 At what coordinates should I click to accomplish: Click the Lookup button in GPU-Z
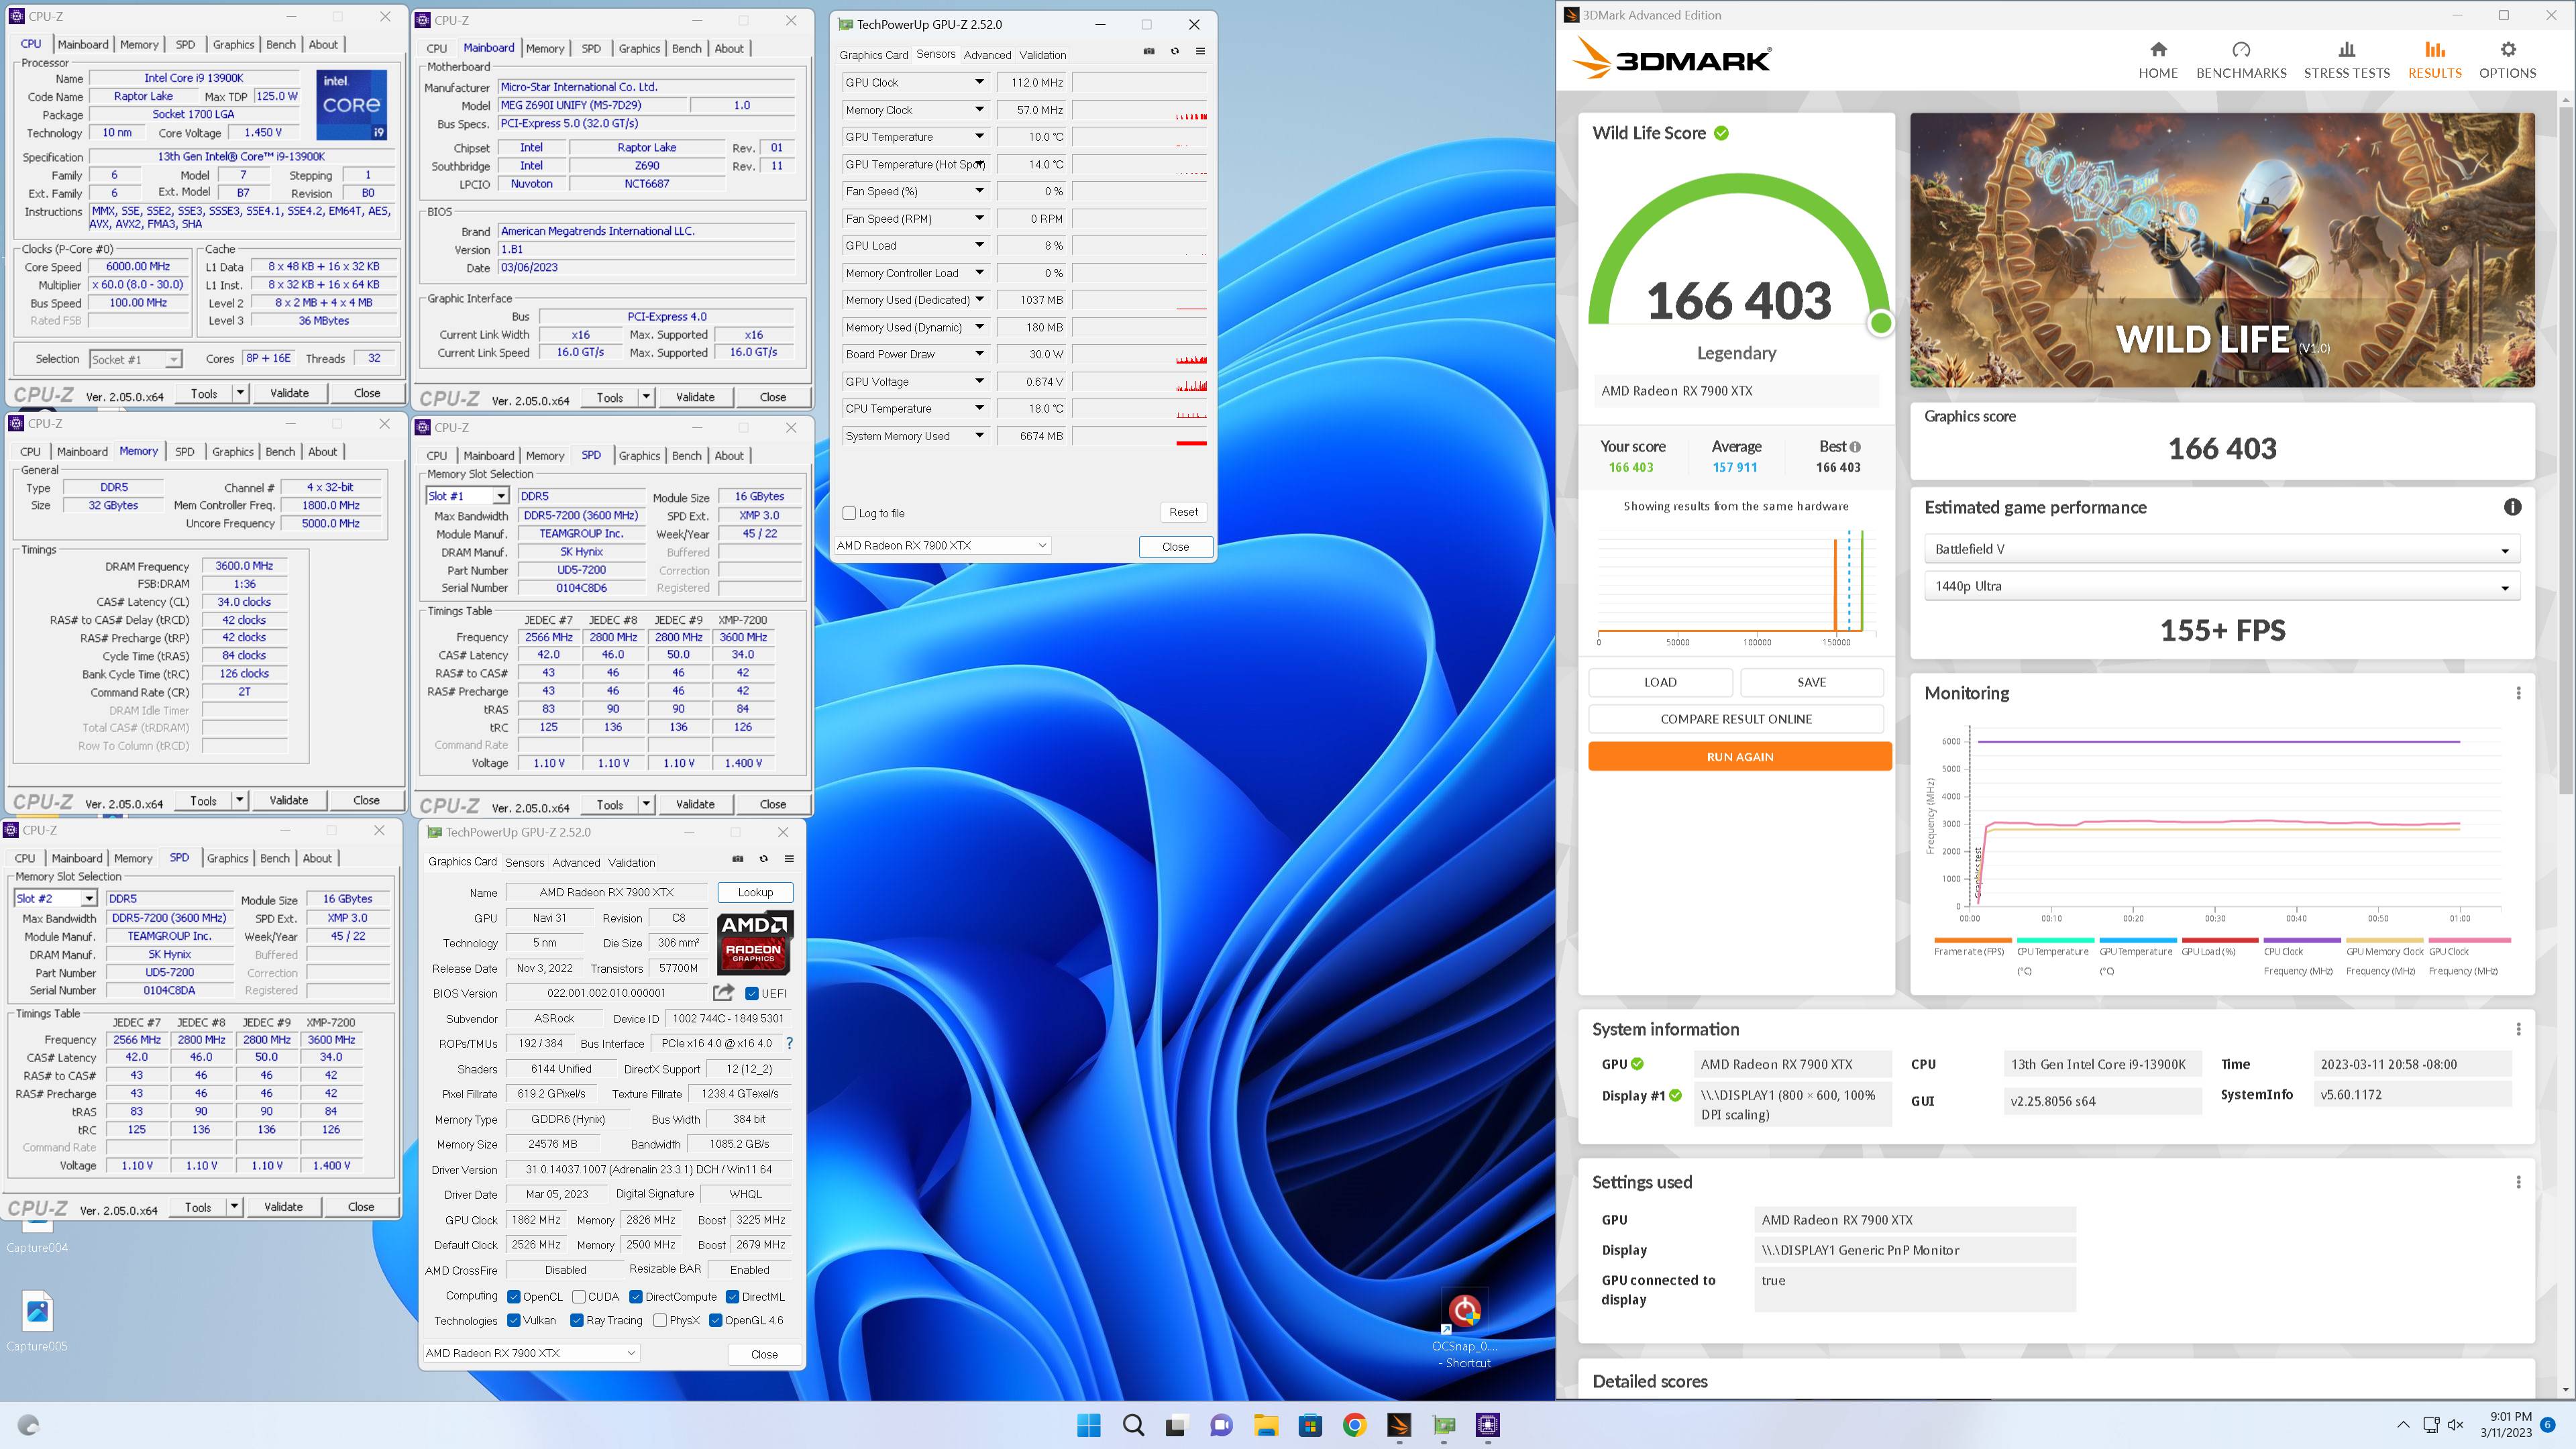[x=755, y=892]
